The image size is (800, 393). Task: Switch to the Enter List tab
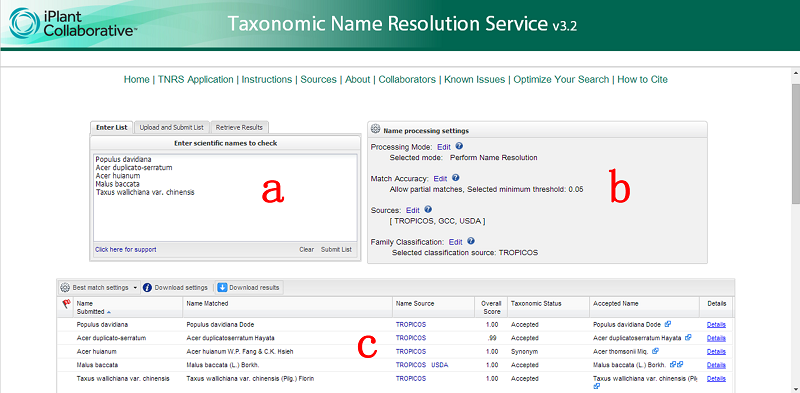pyautogui.click(x=112, y=128)
